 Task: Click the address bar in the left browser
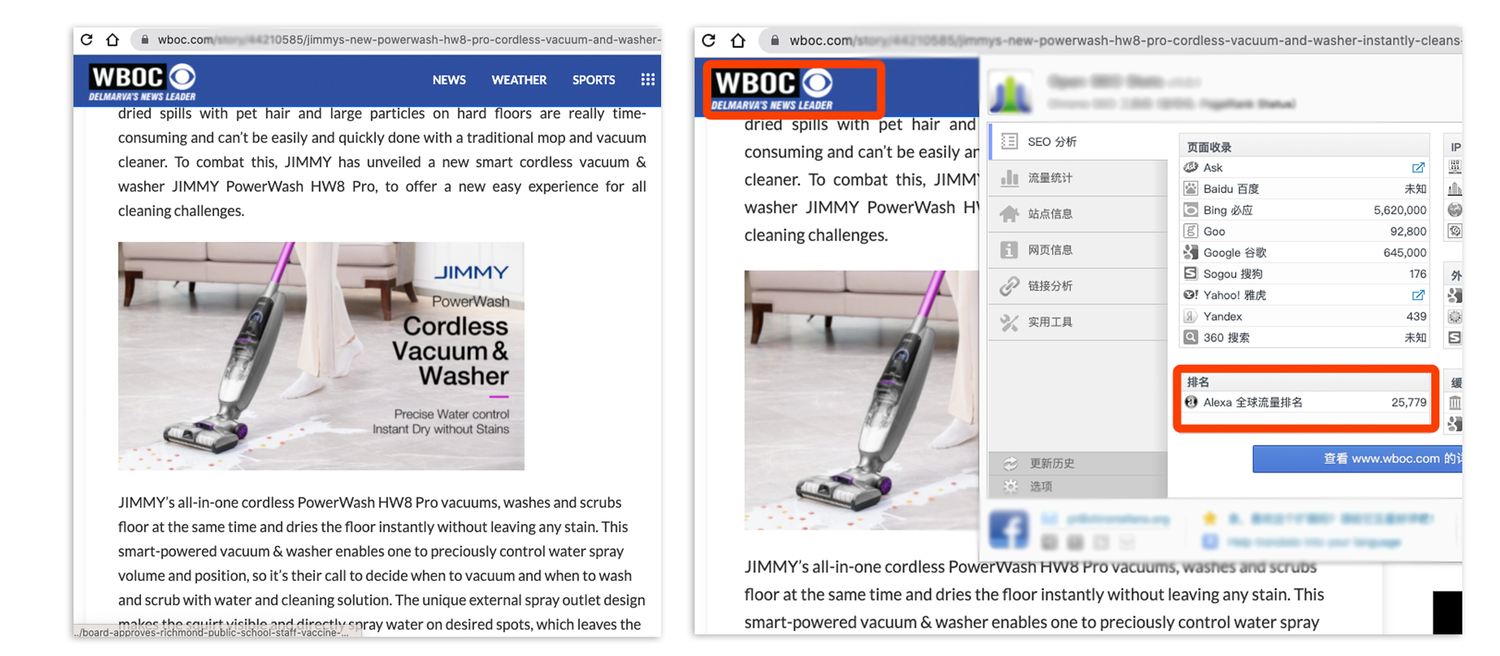(395, 40)
